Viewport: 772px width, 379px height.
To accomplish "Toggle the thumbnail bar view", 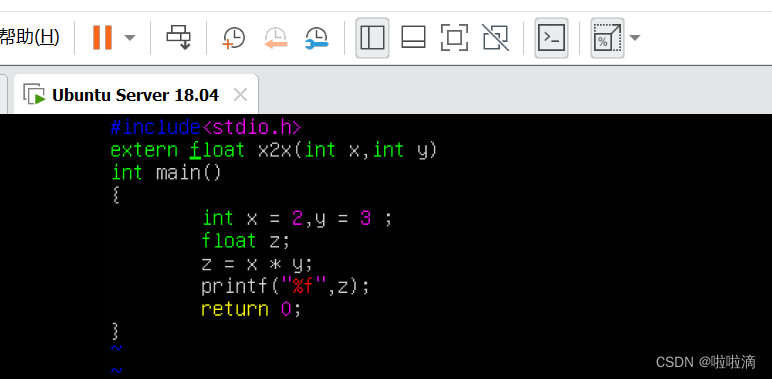I will [x=413, y=38].
